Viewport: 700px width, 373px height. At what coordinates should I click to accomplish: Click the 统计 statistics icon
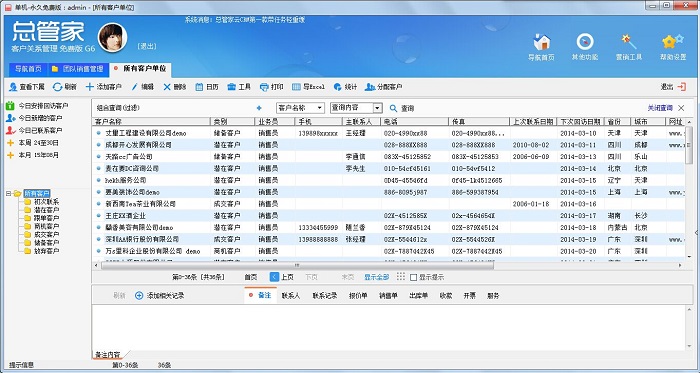338,87
